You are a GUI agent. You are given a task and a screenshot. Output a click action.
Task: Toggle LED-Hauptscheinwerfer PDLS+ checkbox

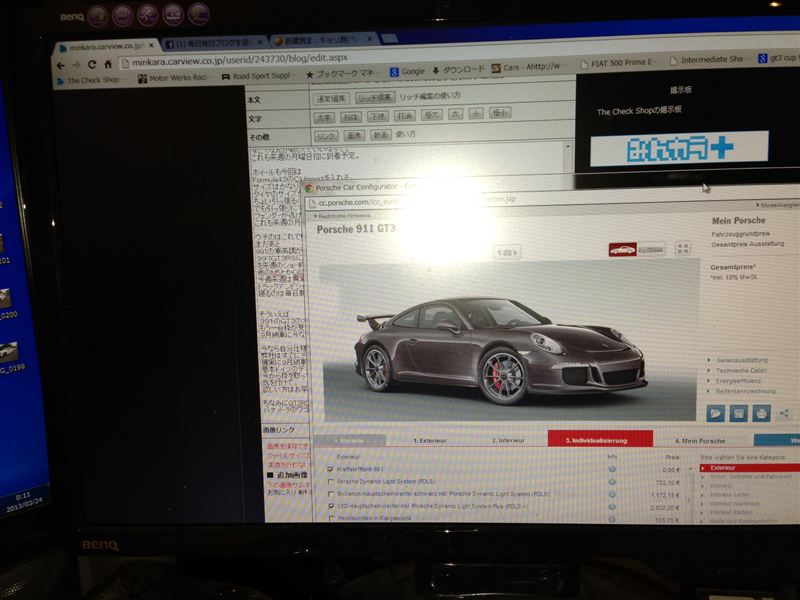(x=331, y=507)
